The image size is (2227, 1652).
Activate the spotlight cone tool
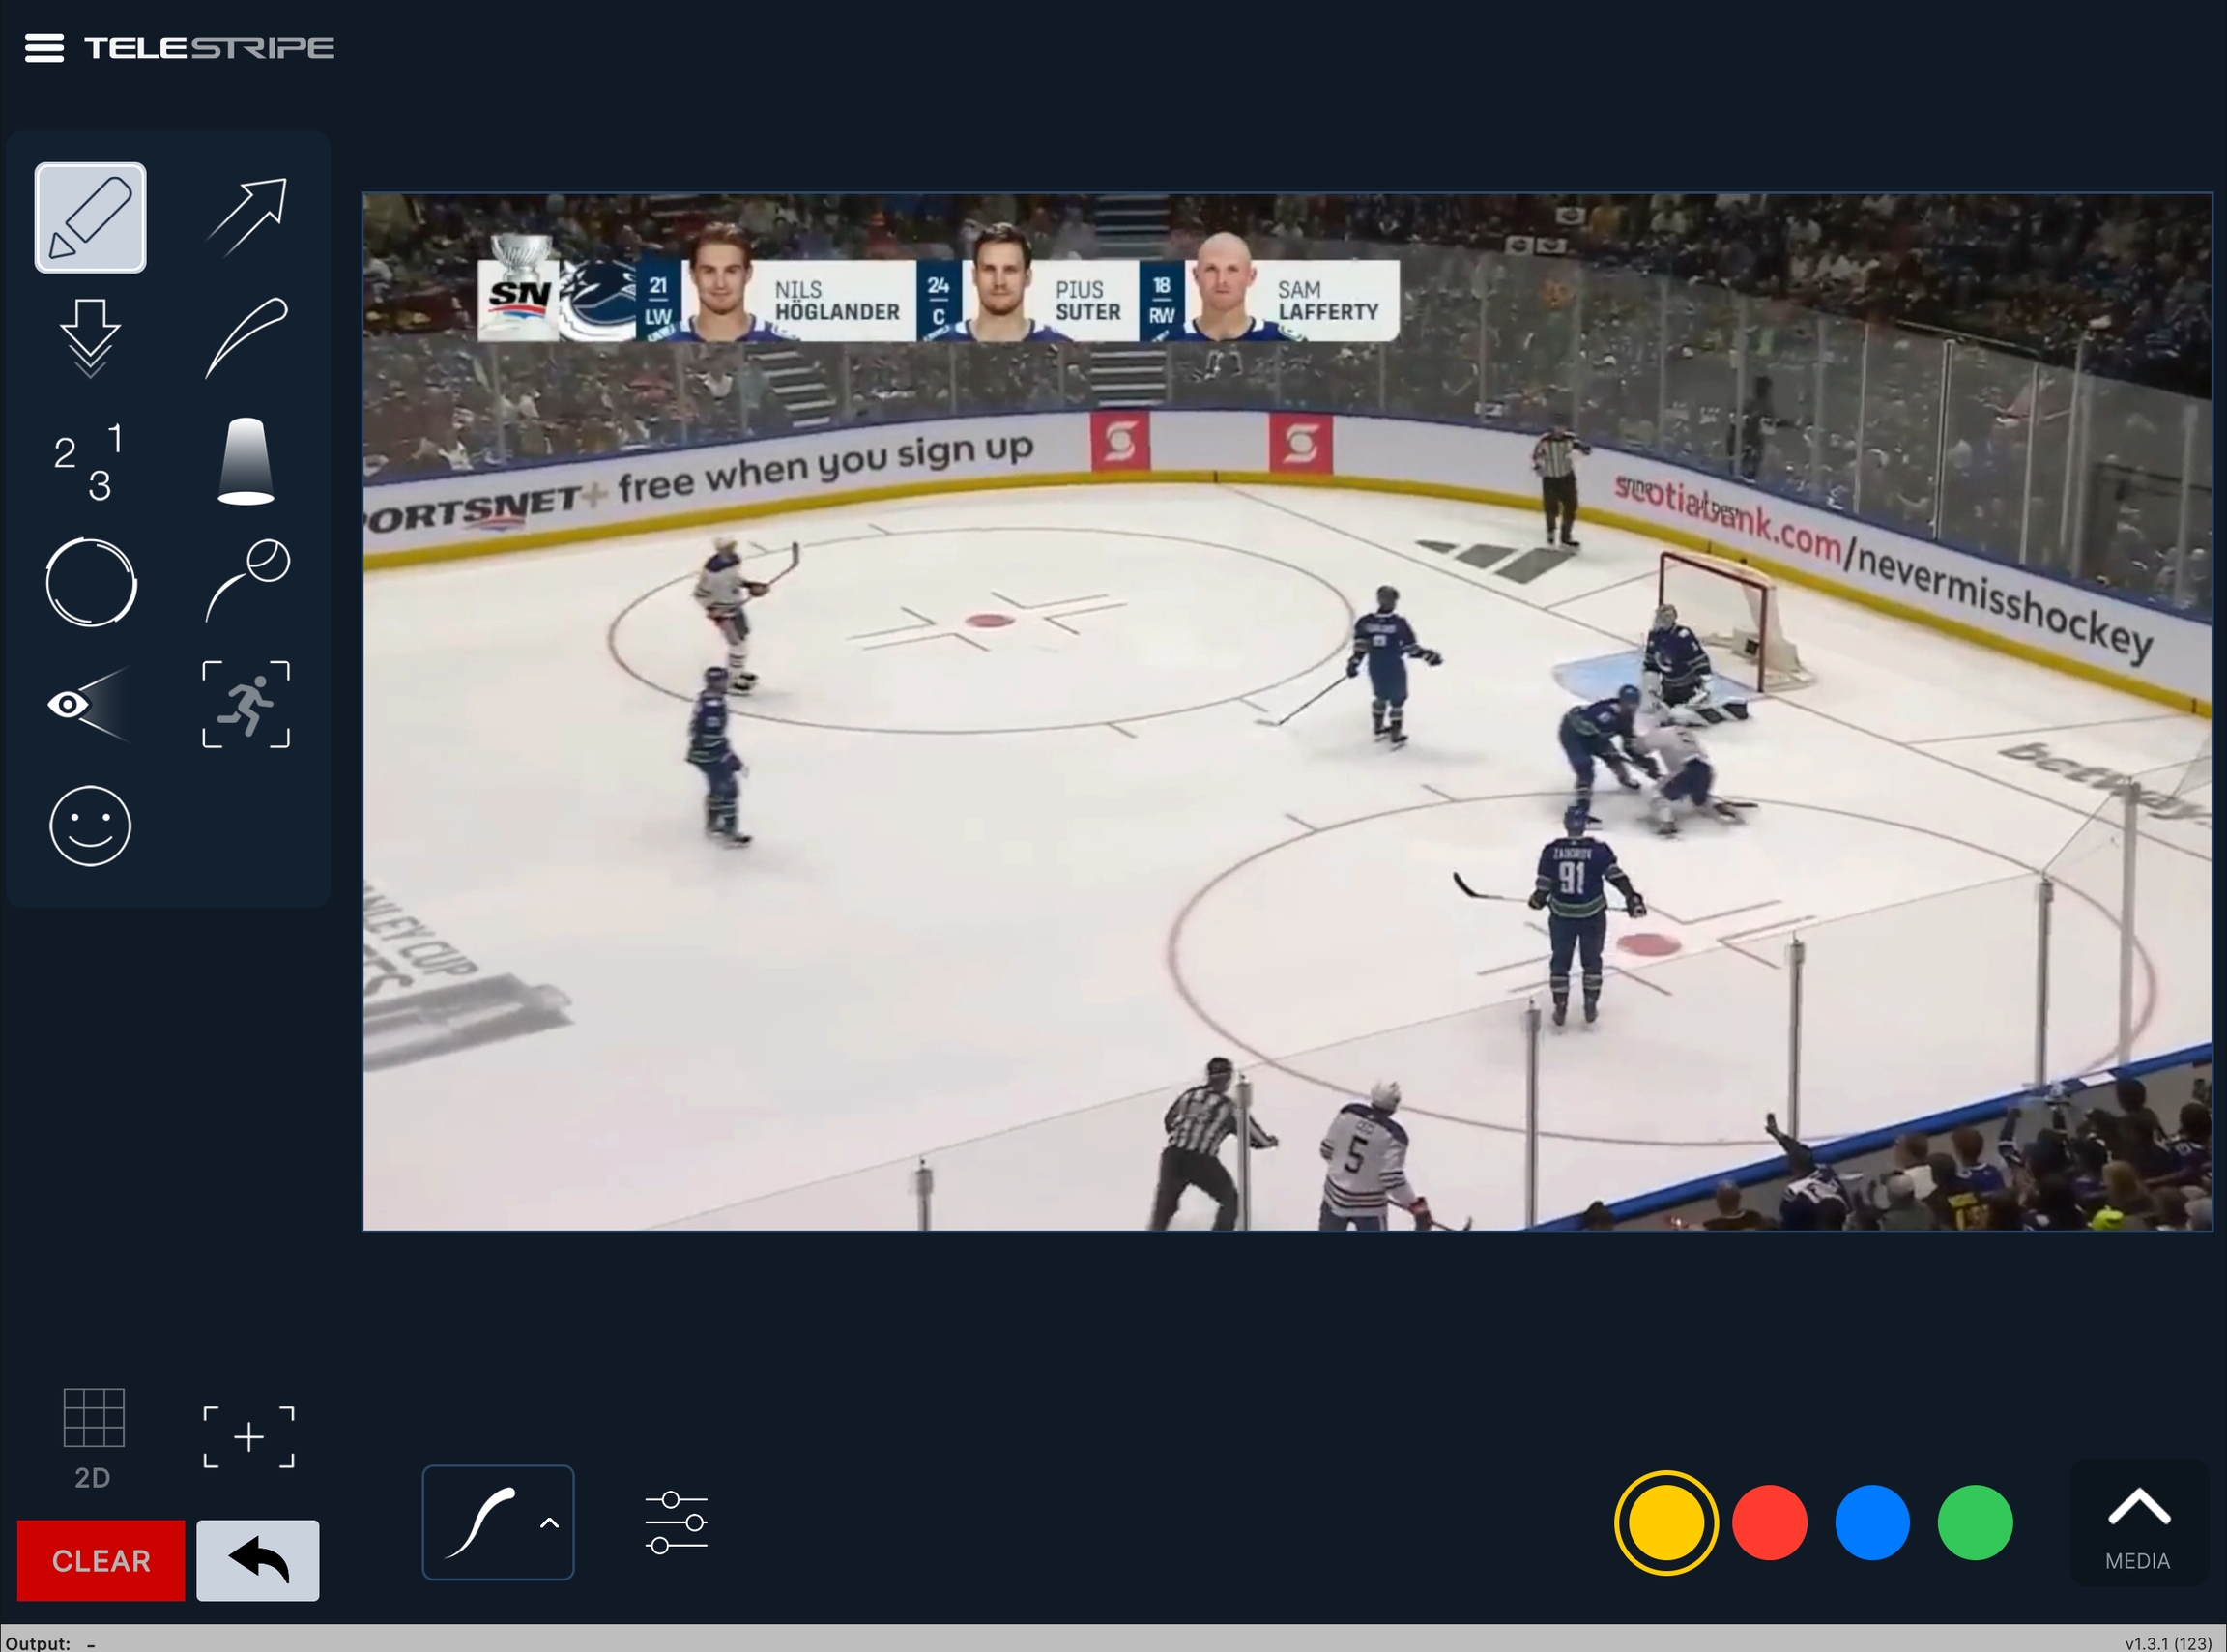point(246,461)
